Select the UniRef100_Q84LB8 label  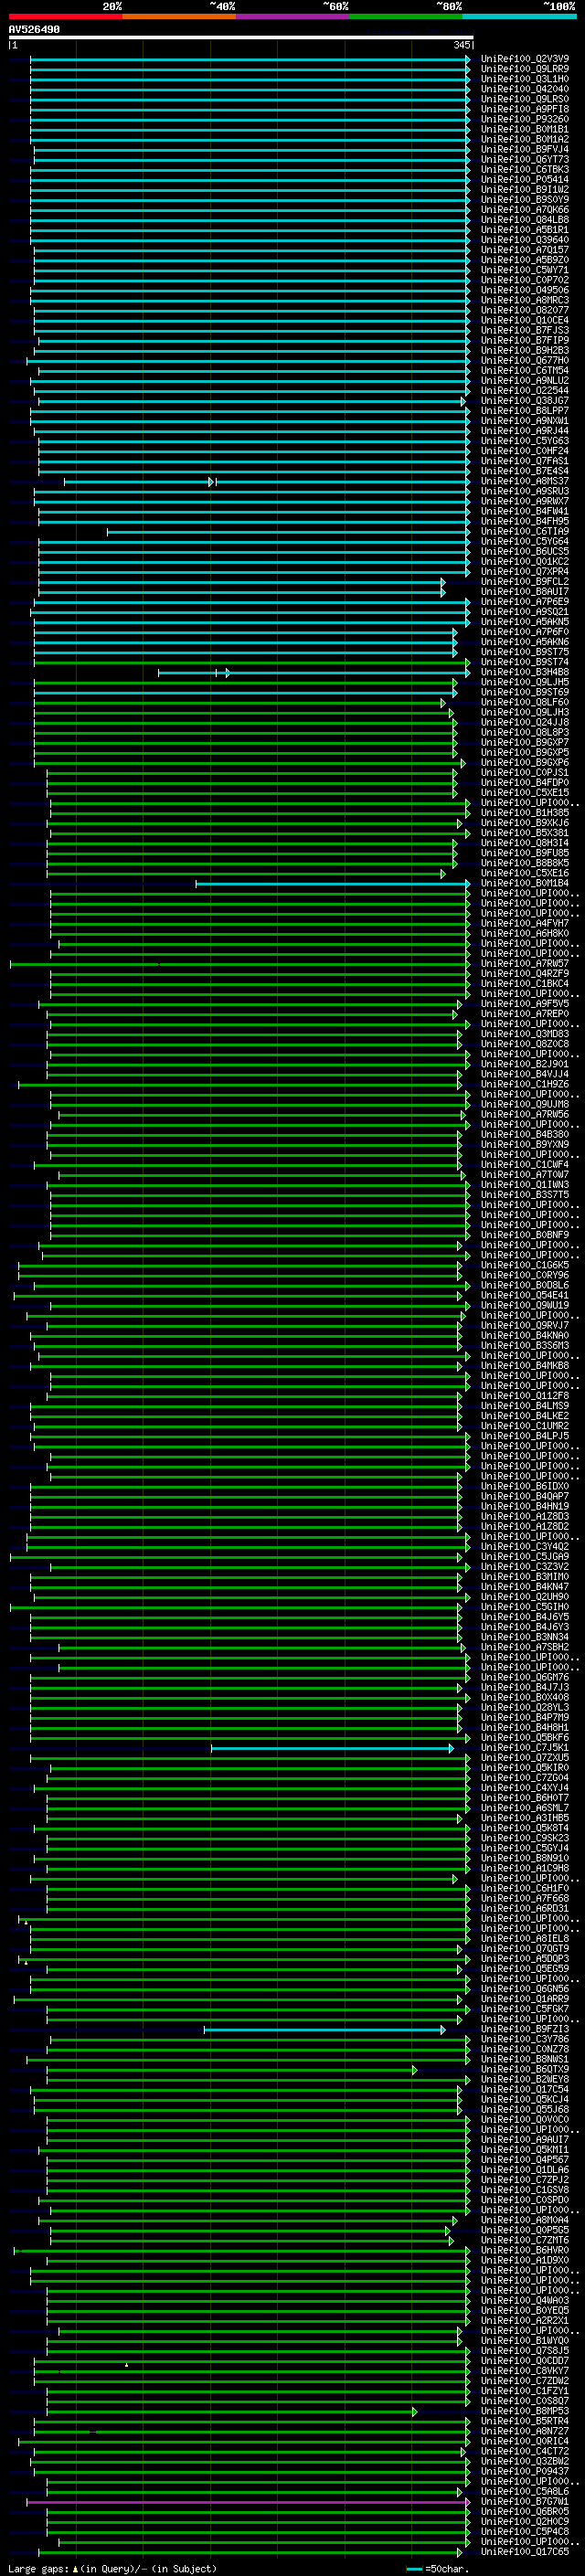coord(525,220)
